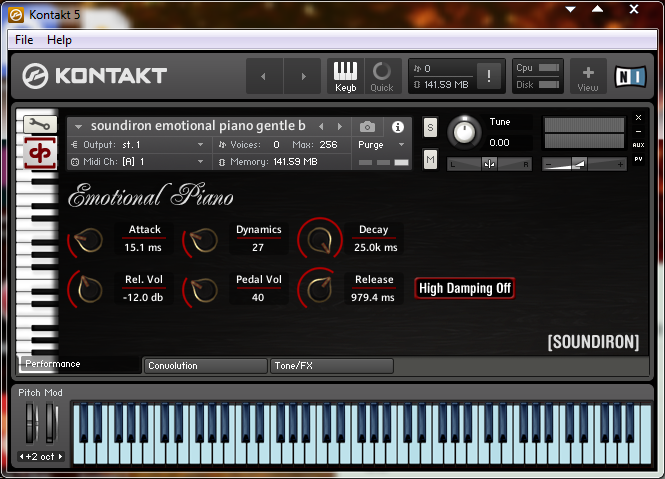Click the title bar up-triangle button
Image resolution: width=665 pixels, height=479 pixels.
coord(598,9)
